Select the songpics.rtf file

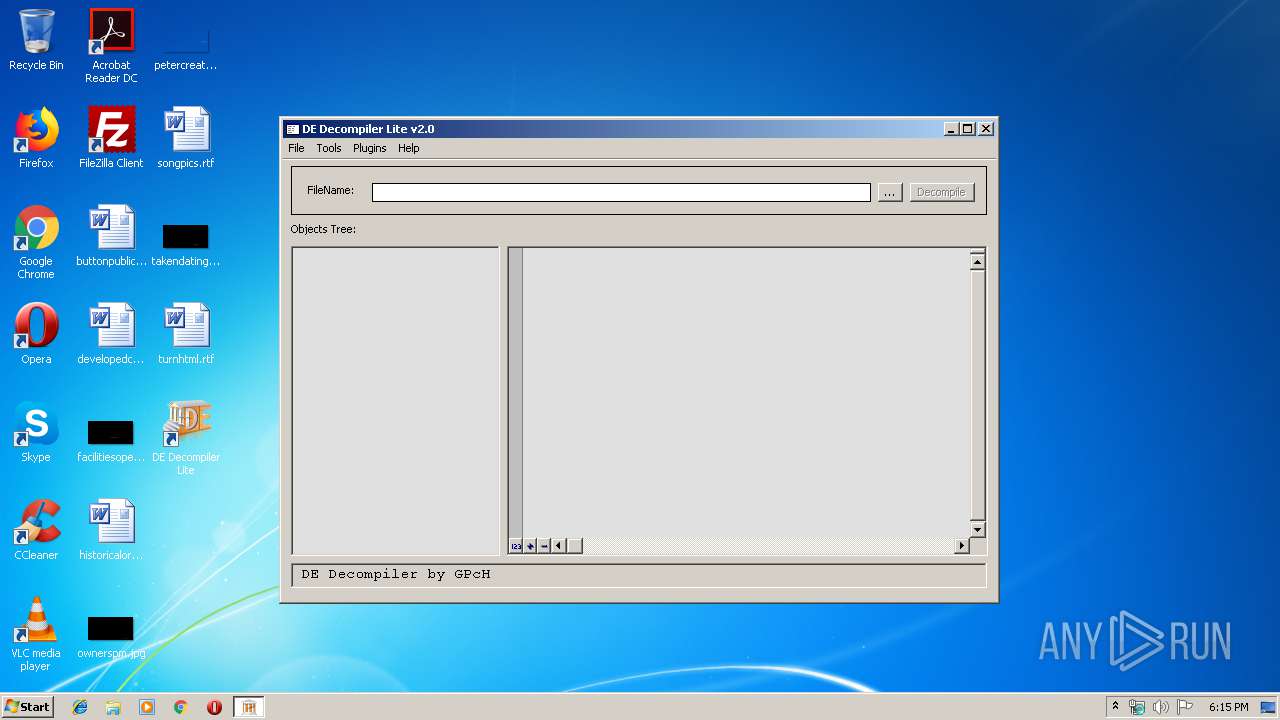[186, 138]
